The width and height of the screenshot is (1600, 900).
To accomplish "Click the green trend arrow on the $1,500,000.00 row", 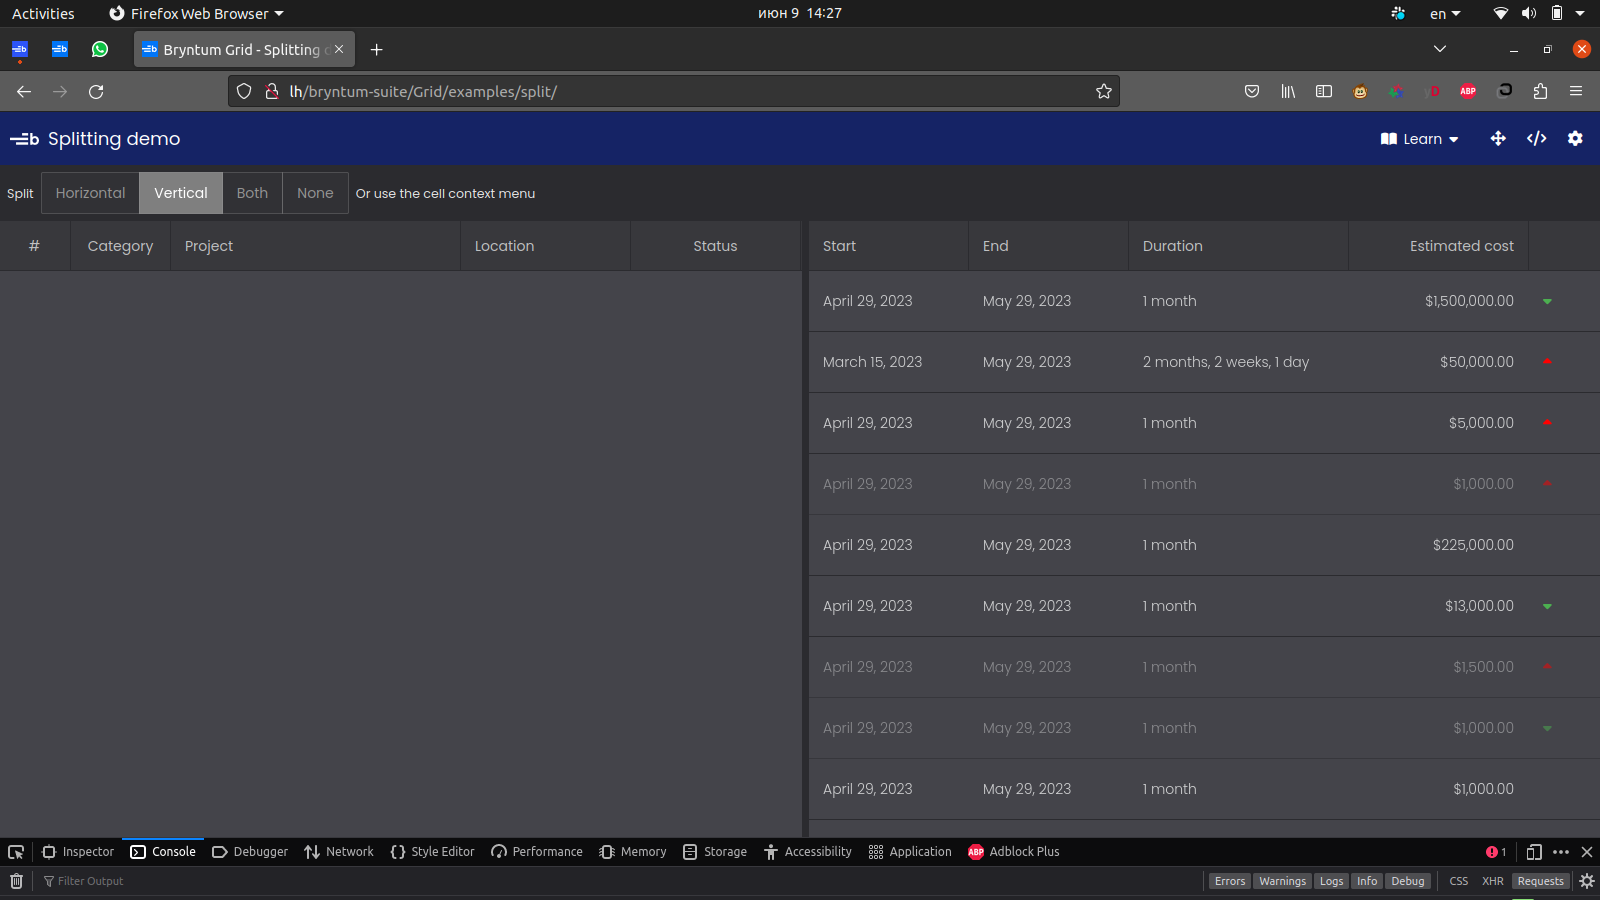I will 1547,301.
